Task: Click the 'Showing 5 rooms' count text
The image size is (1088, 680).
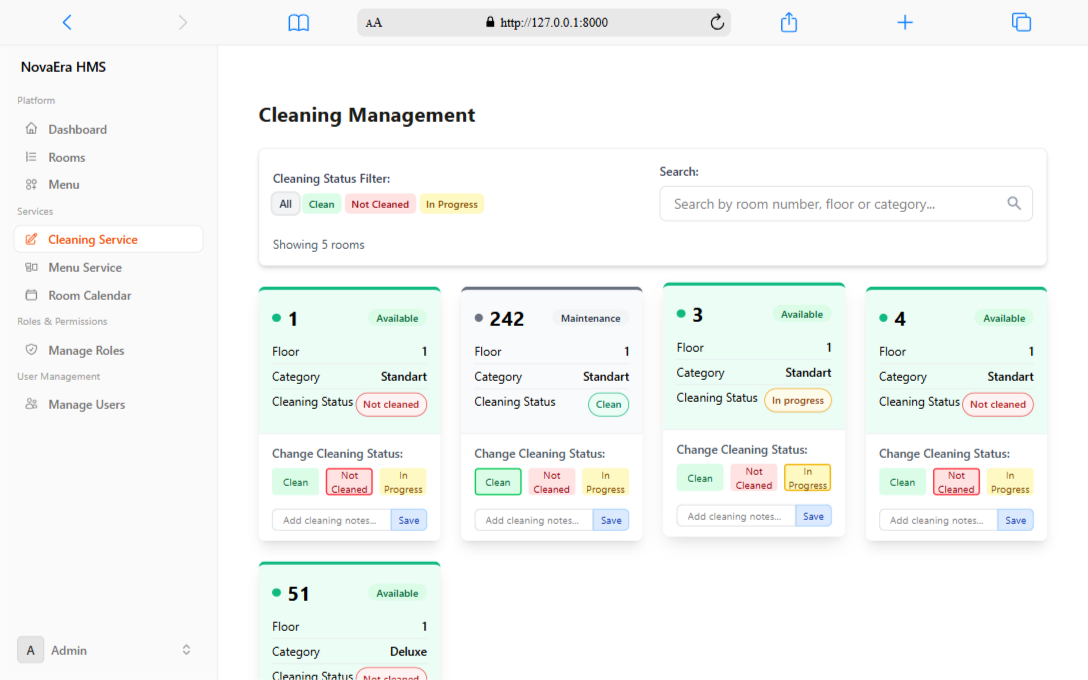Action: (x=318, y=245)
